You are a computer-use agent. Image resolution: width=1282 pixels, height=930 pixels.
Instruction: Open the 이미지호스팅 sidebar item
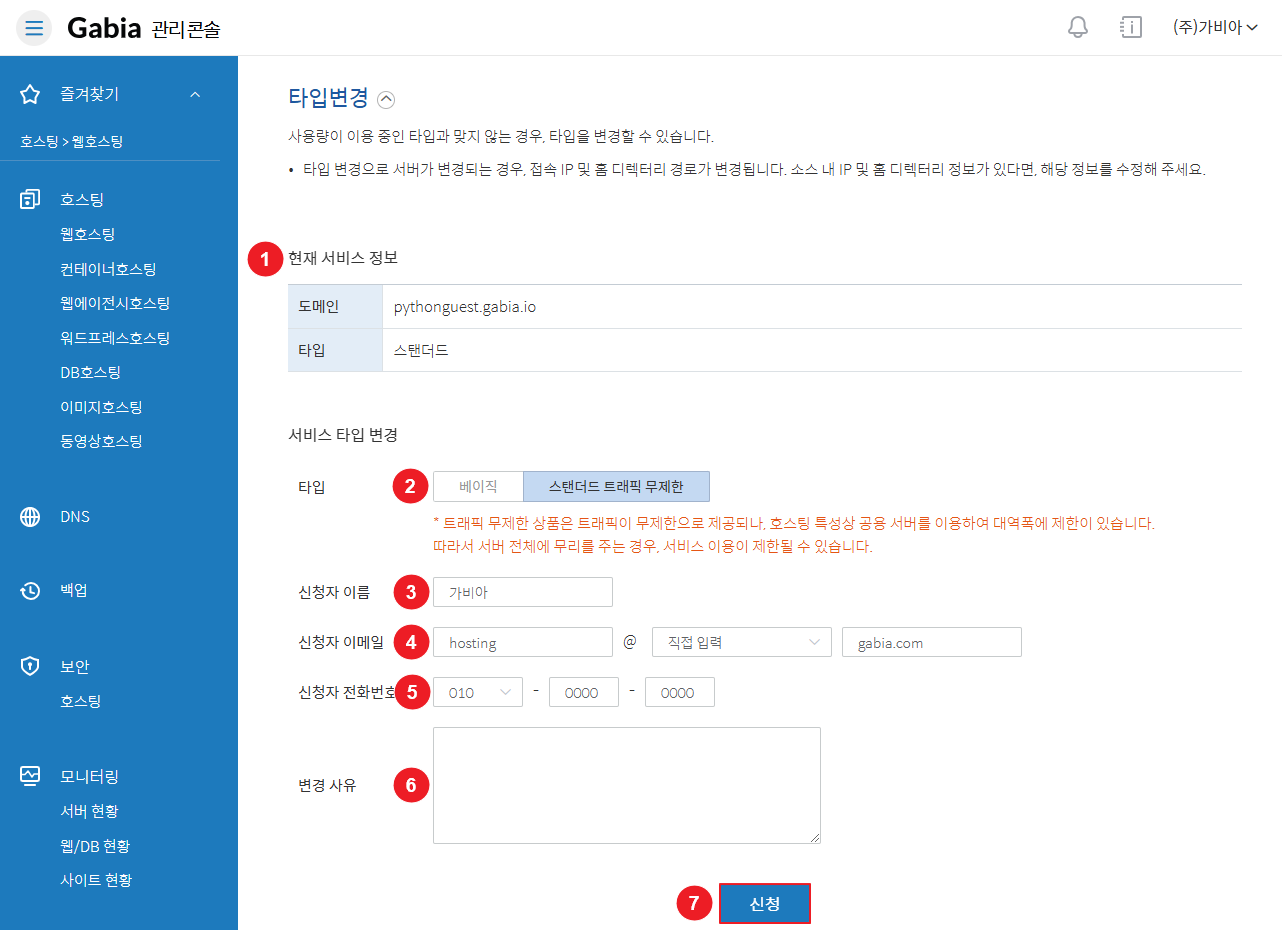[x=101, y=407]
